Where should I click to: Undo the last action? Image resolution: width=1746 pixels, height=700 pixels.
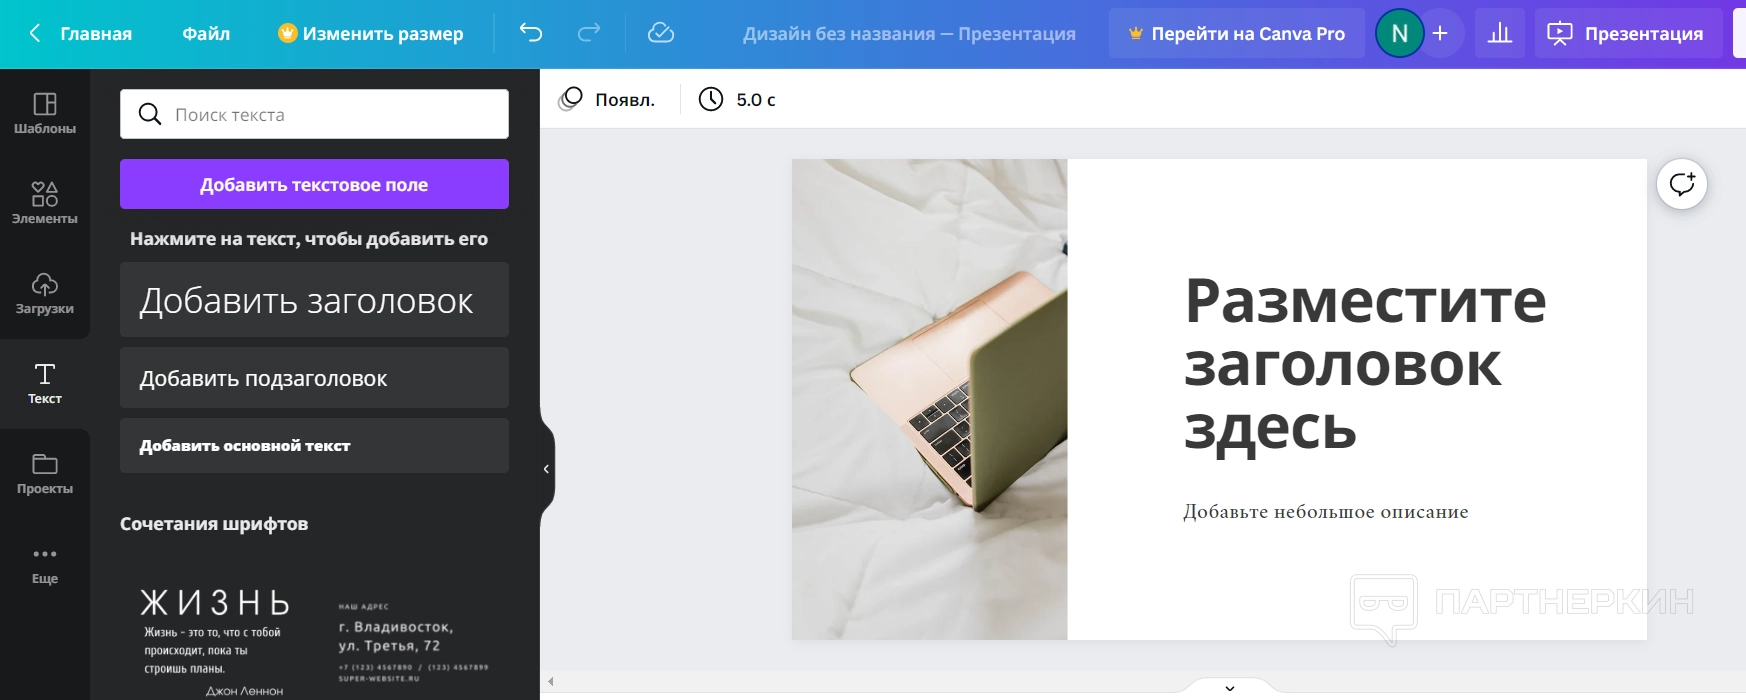(x=531, y=33)
